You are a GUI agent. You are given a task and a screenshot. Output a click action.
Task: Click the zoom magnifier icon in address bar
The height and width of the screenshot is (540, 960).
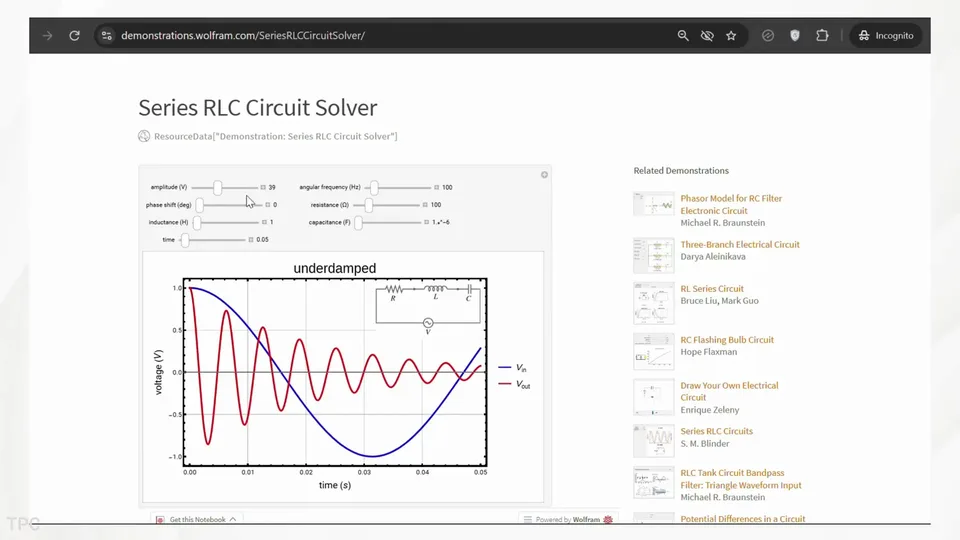(683, 36)
